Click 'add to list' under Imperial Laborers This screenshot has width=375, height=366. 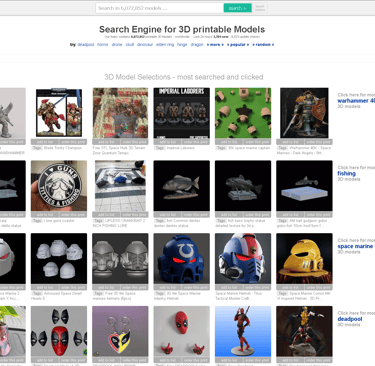pyautogui.click(x=168, y=142)
